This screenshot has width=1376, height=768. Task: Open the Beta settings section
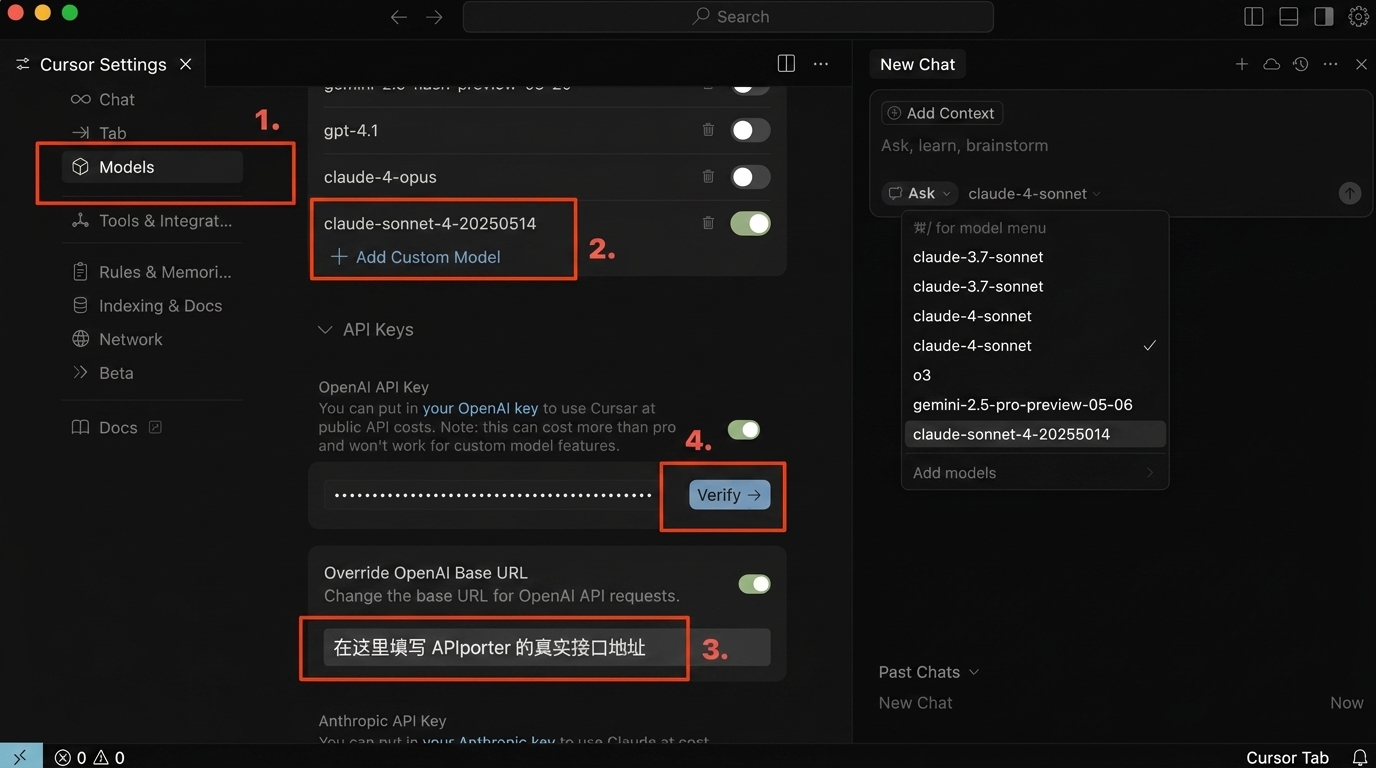(117, 372)
